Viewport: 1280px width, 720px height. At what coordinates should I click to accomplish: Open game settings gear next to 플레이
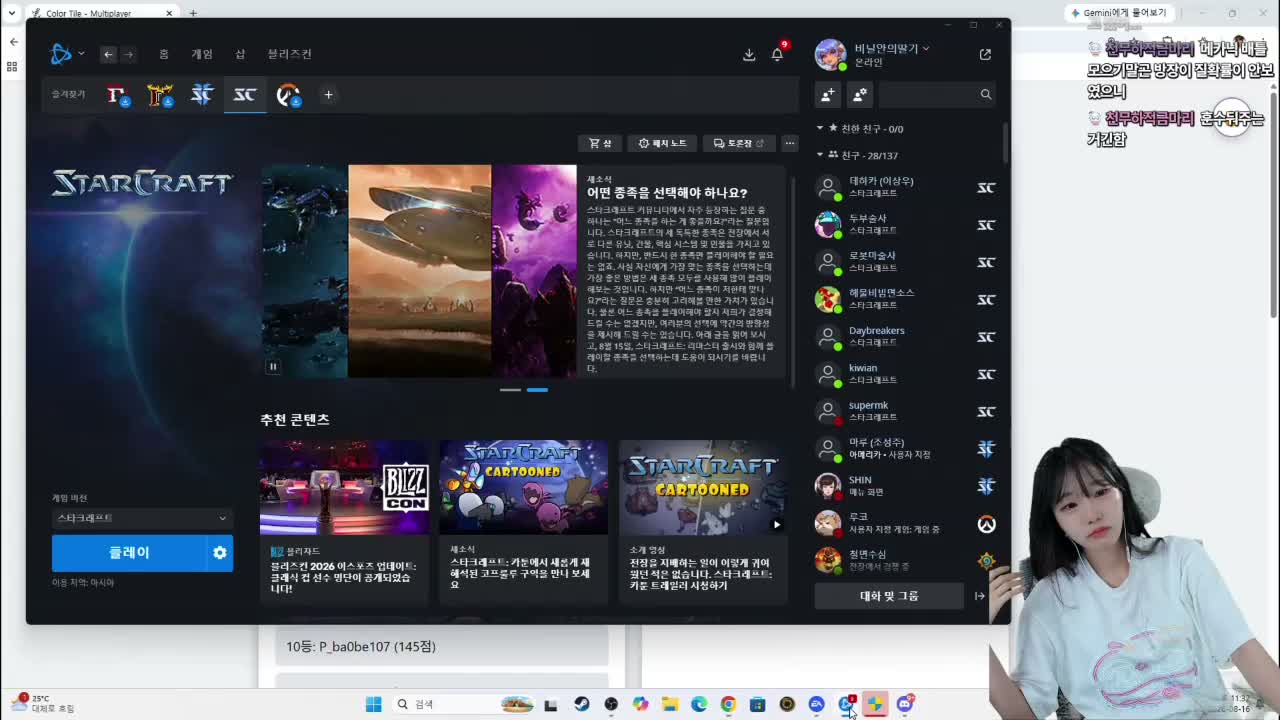click(x=220, y=553)
